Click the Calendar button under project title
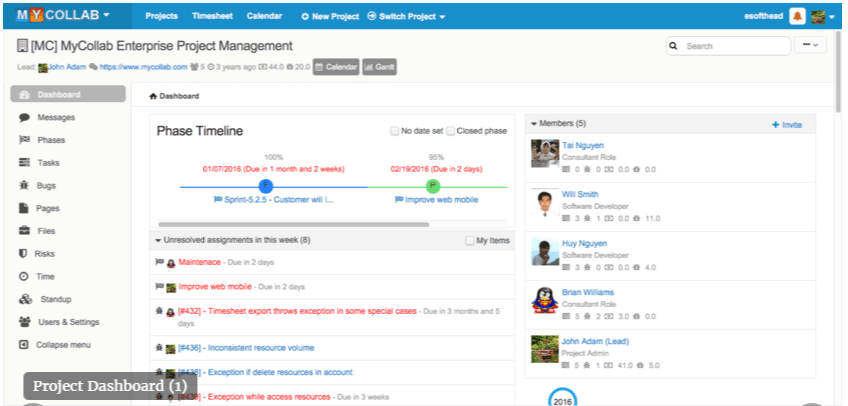848x406 pixels. point(336,67)
